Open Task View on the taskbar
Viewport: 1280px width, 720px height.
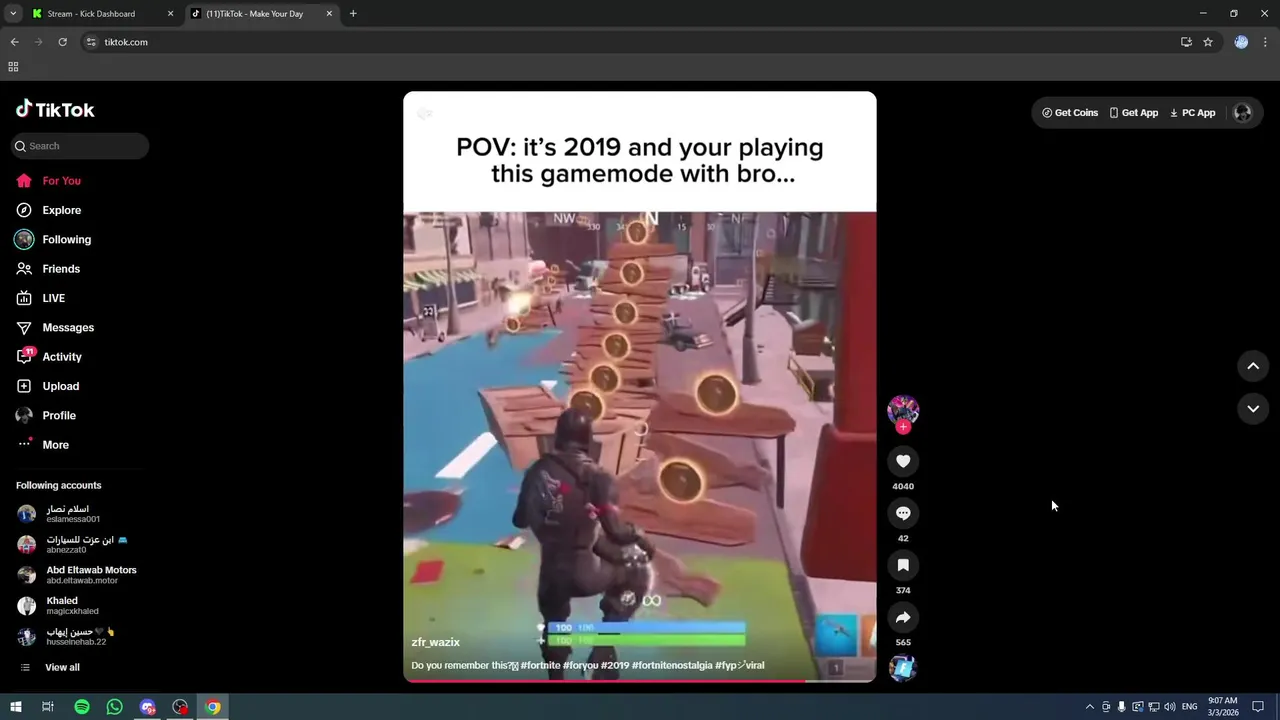tap(47, 707)
